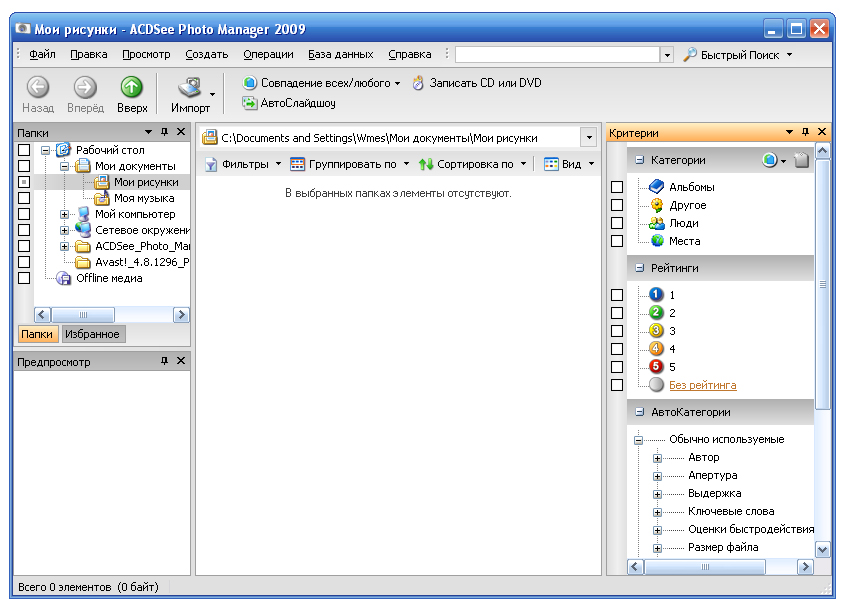The image size is (844, 607).
Task: Expand the Ключевые слова auto-category
Action: tap(657, 512)
